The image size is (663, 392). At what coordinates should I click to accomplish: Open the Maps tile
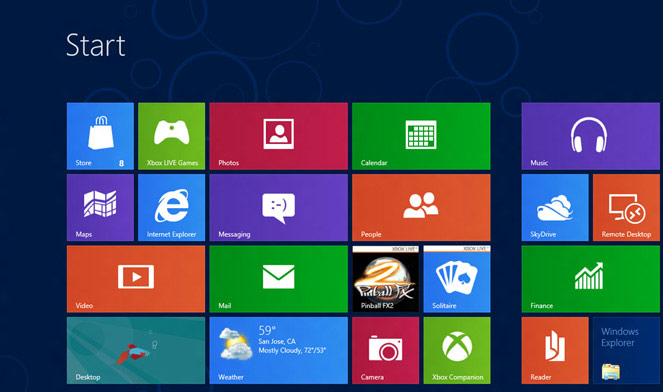click(100, 208)
